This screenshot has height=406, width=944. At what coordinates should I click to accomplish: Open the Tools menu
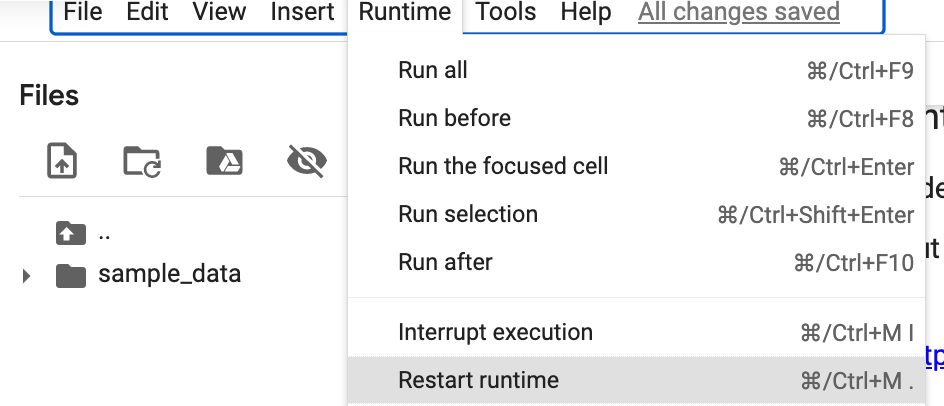[506, 11]
